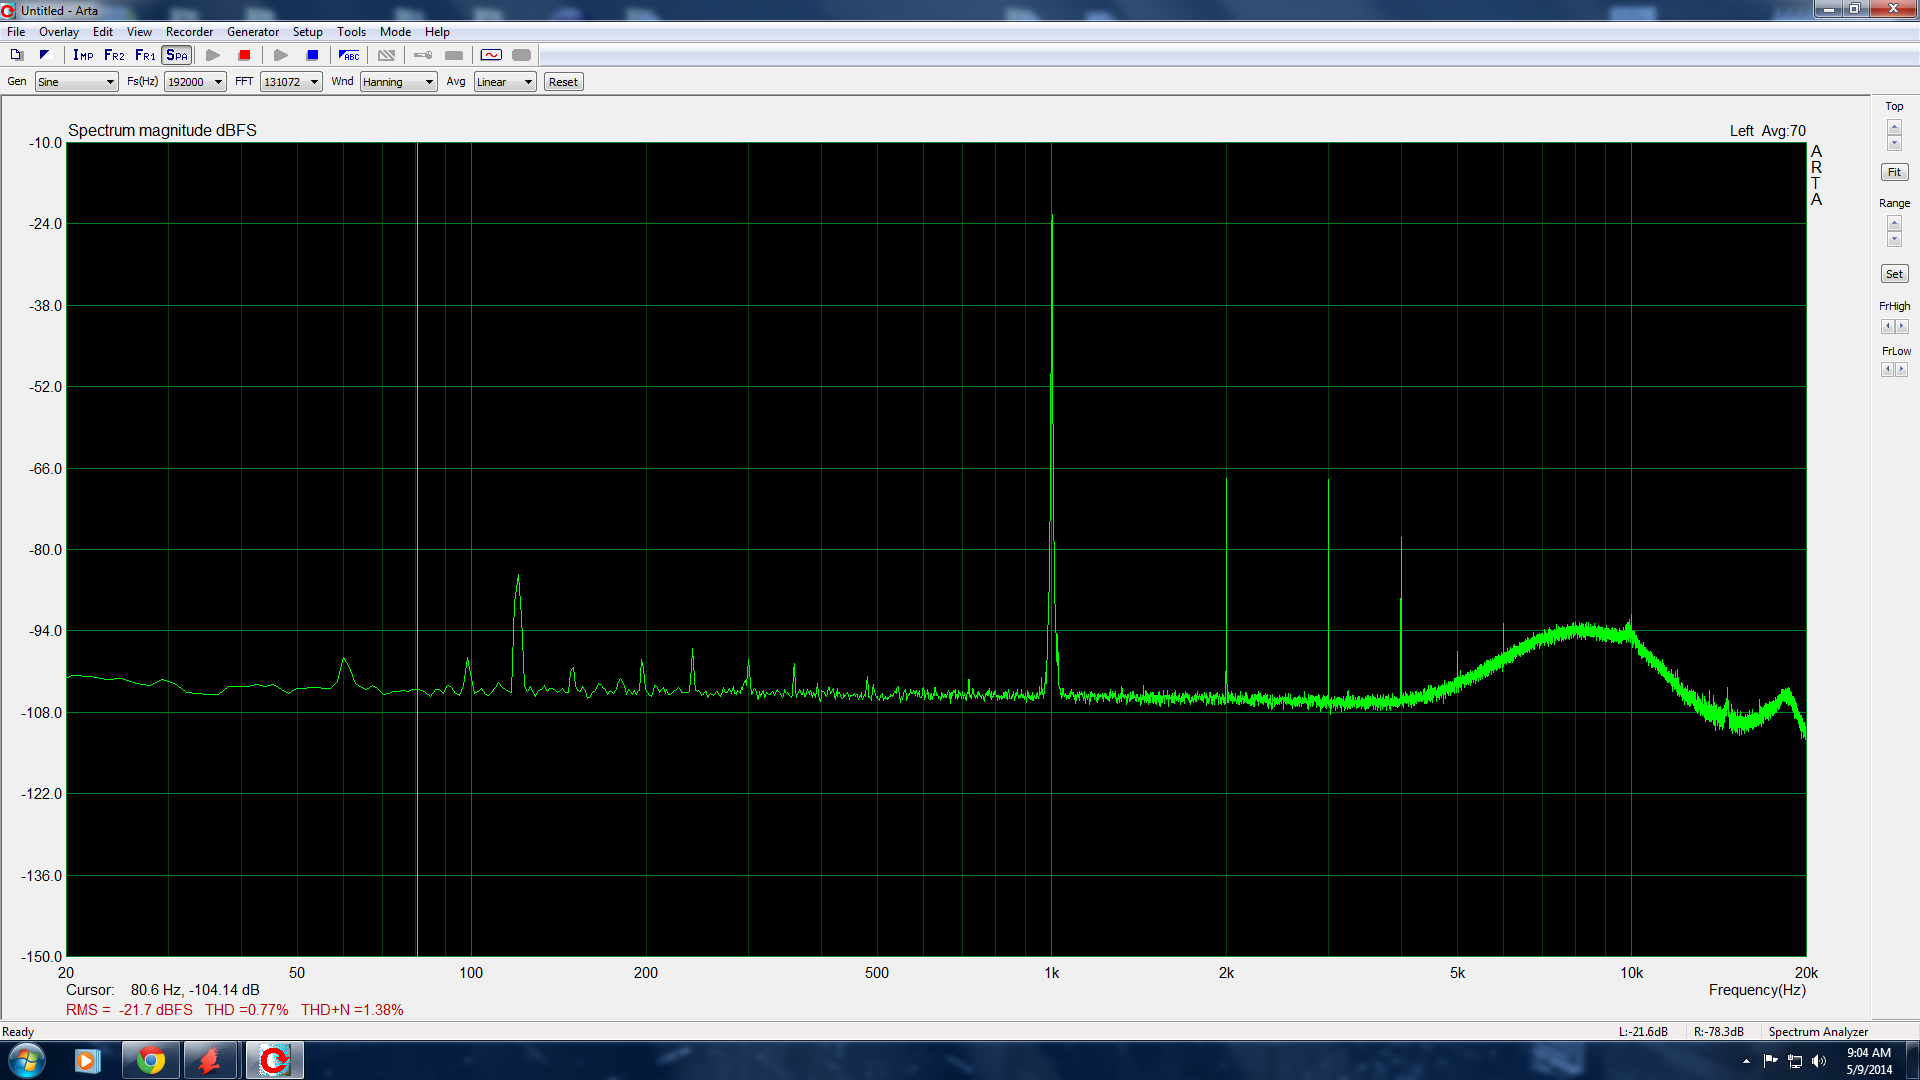Image resolution: width=1920 pixels, height=1080 pixels.
Task: Decrease Range with down arrow
Action: [x=1894, y=239]
